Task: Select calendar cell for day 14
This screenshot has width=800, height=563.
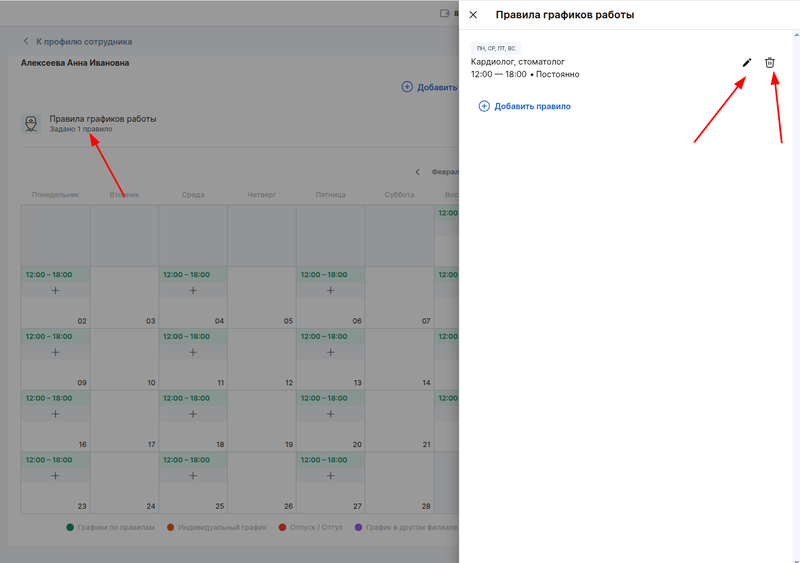Action: tap(399, 359)
